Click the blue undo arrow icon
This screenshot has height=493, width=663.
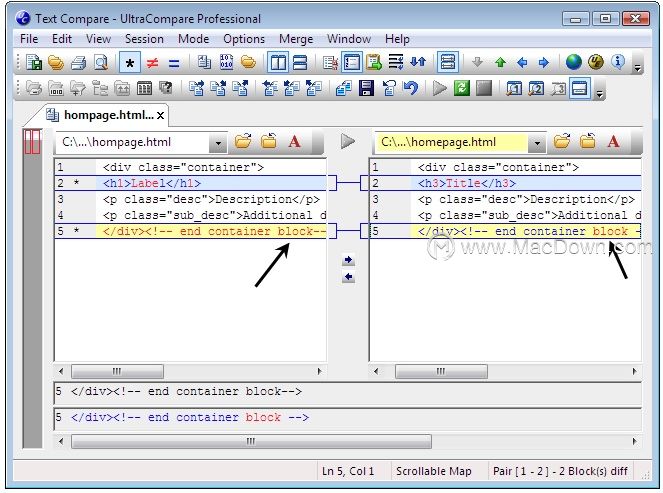410,88
